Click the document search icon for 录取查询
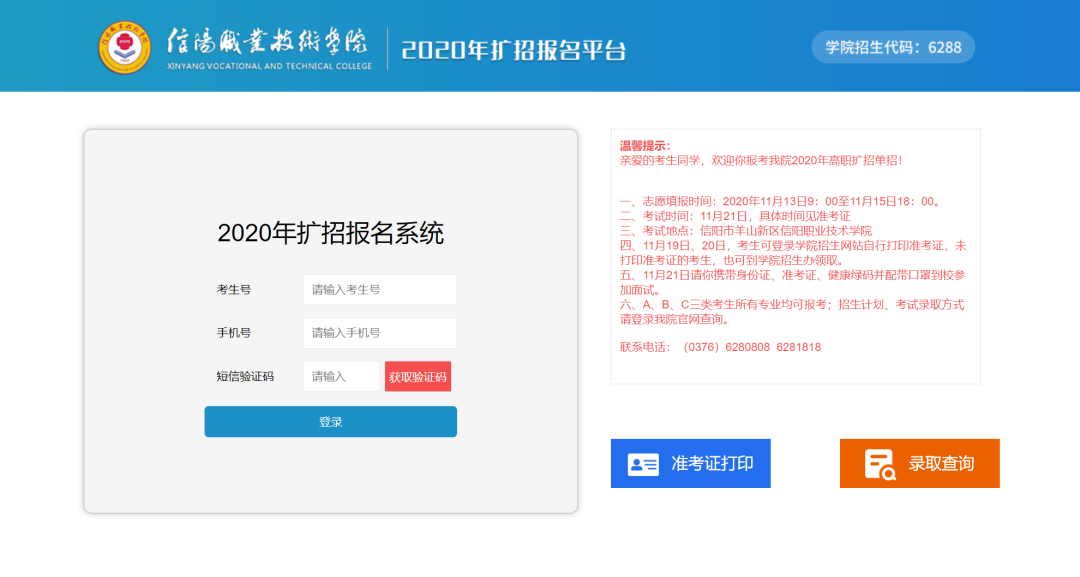 [x=880, y=464]
